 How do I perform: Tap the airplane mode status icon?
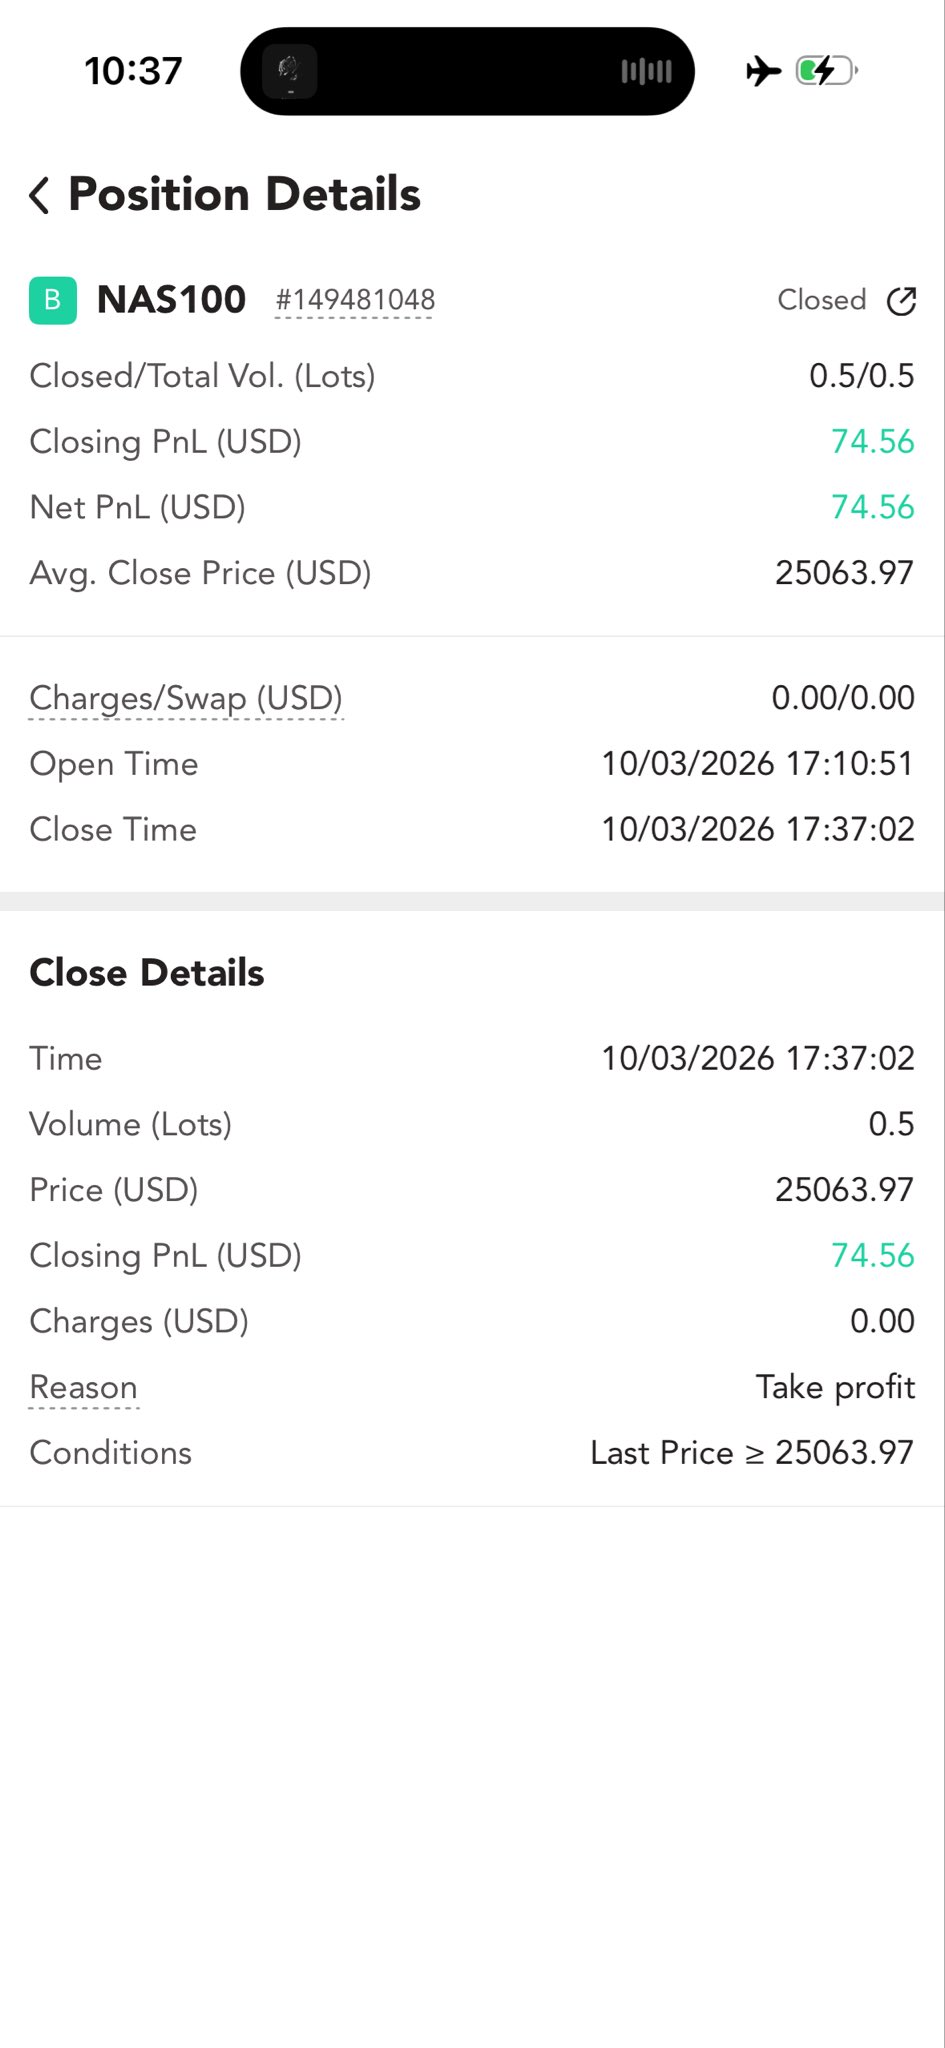click(x=763, y=71)
